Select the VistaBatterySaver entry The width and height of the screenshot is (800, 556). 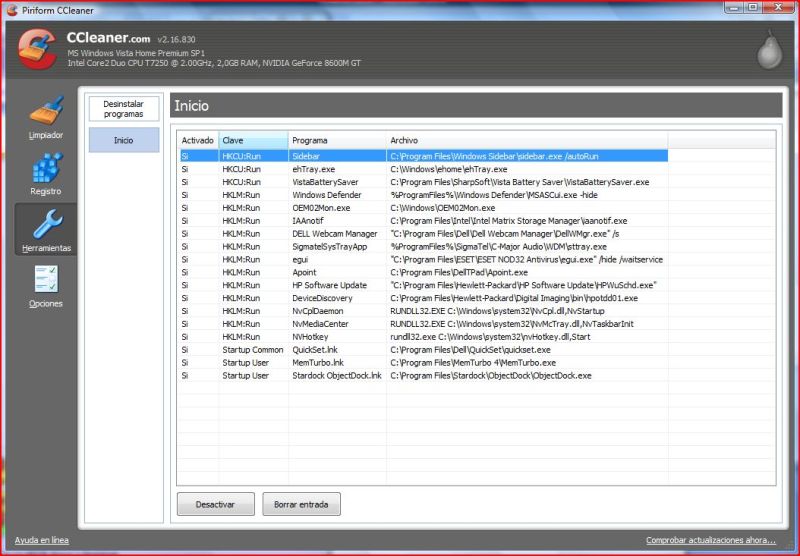423,182
